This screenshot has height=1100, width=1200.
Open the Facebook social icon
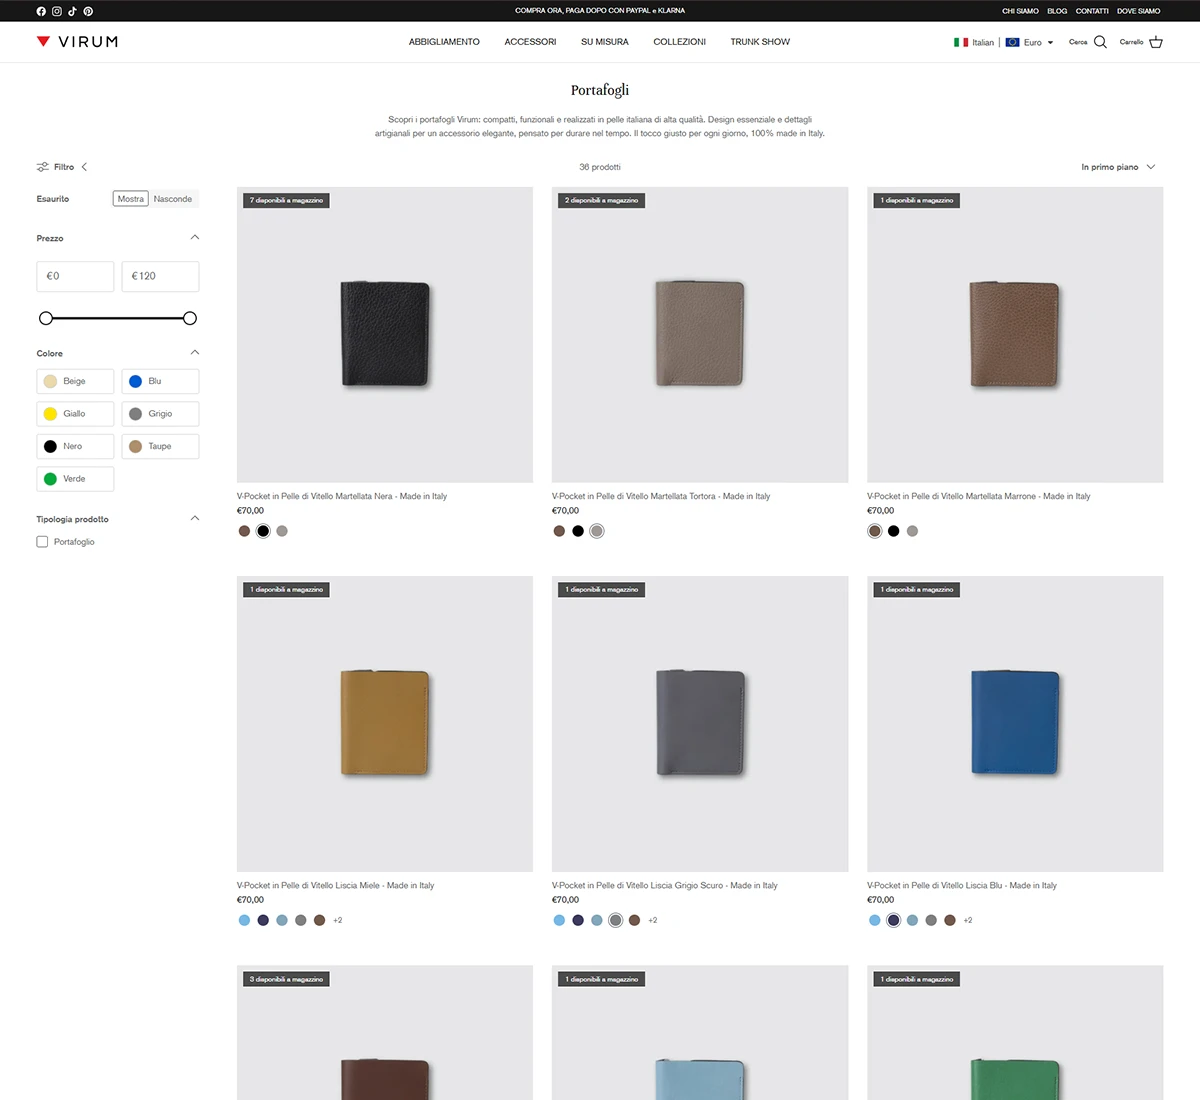tap(41, 11)
